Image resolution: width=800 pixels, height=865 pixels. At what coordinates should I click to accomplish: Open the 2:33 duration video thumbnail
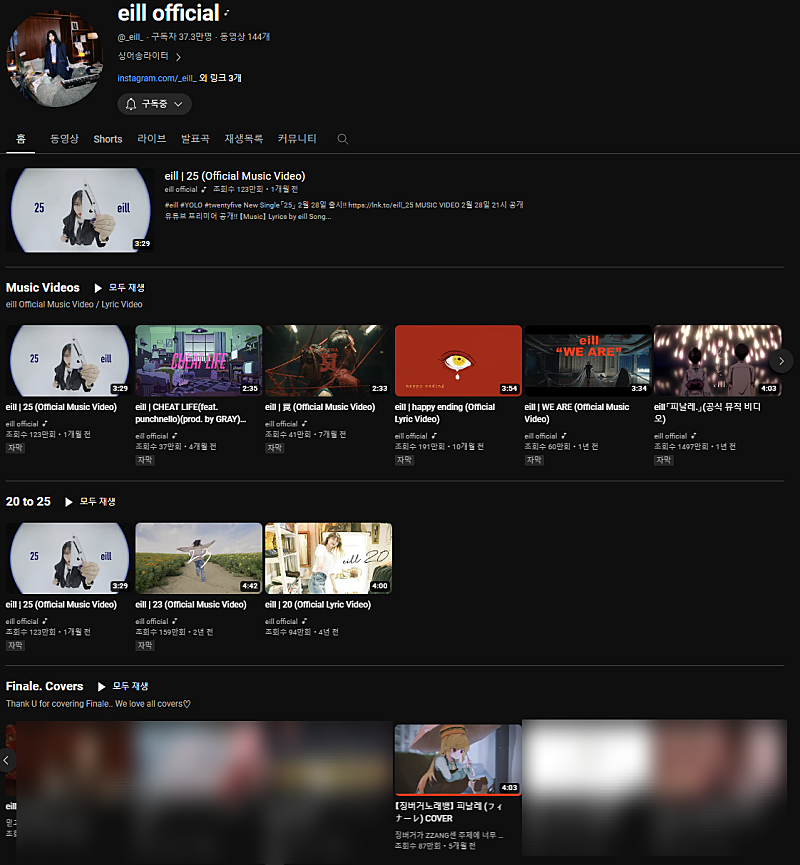click(x=328, y=360)
